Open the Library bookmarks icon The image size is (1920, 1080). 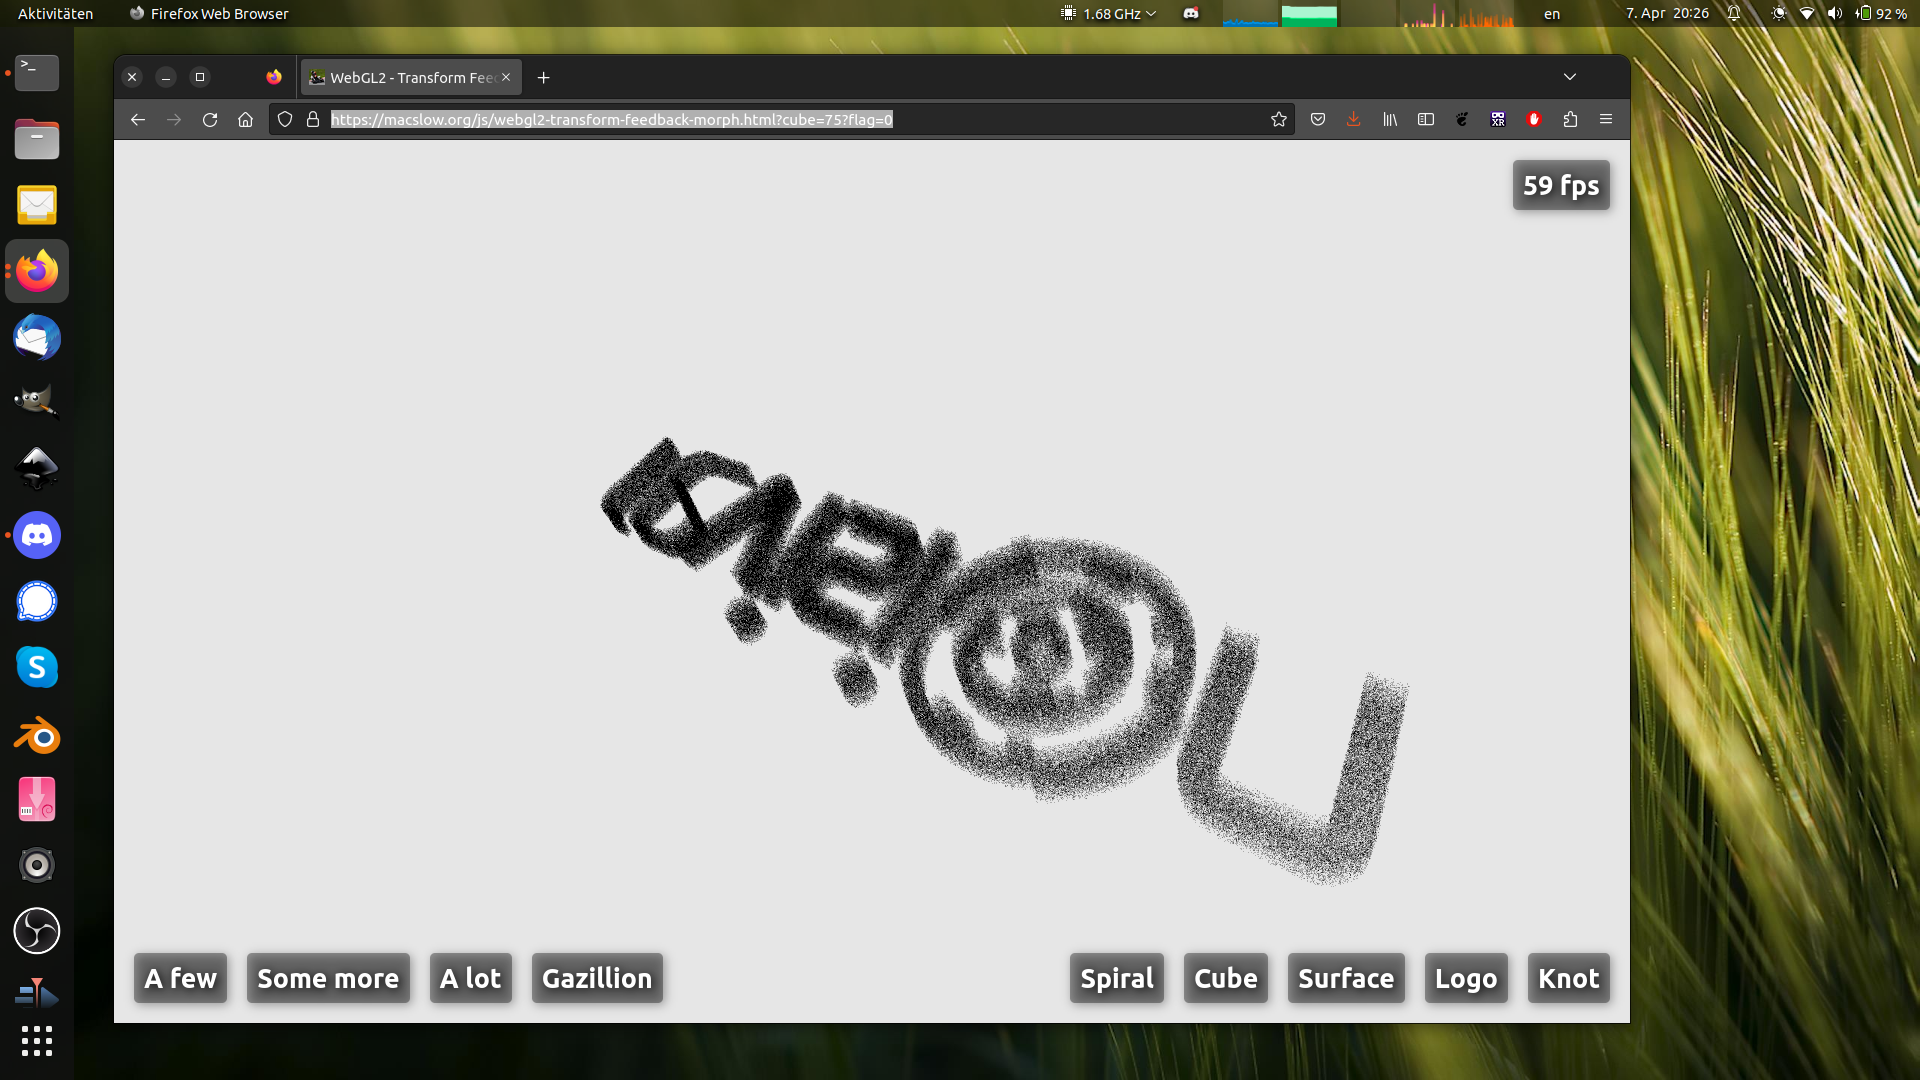[1390, 120]
